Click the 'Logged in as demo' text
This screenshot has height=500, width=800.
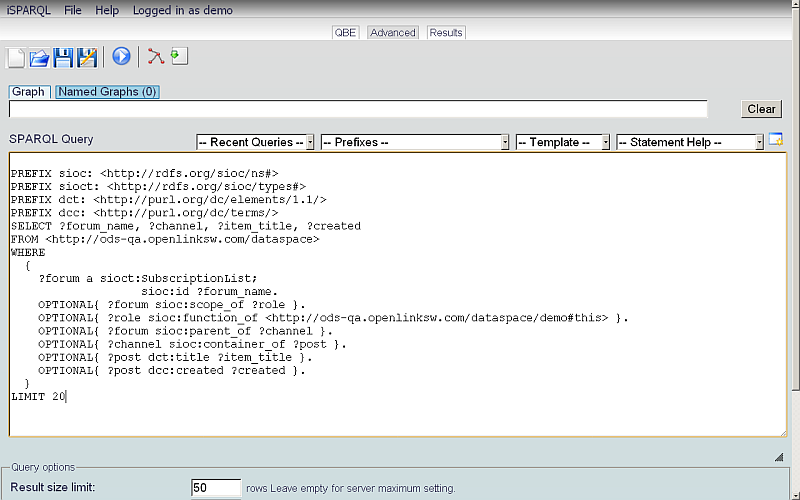coord(183,10)
